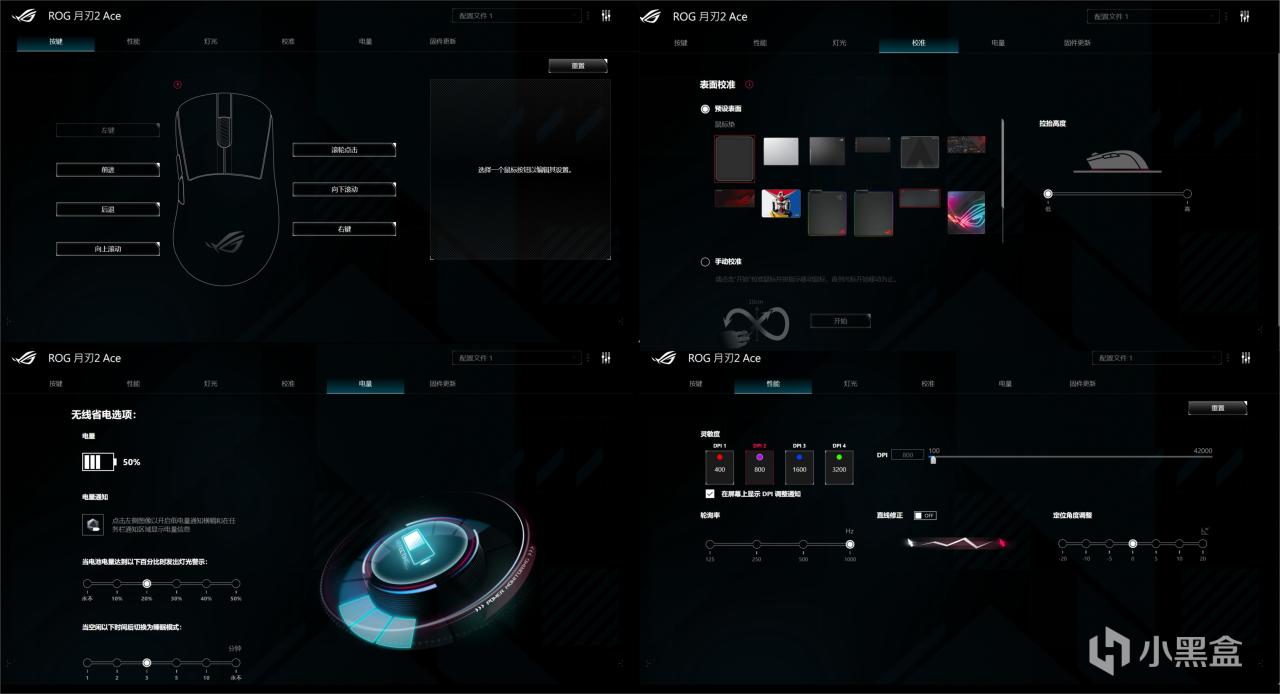1280x694 pixels.
Task: Click 重置 button in the 按键 window
Action: tap(578, 65)
